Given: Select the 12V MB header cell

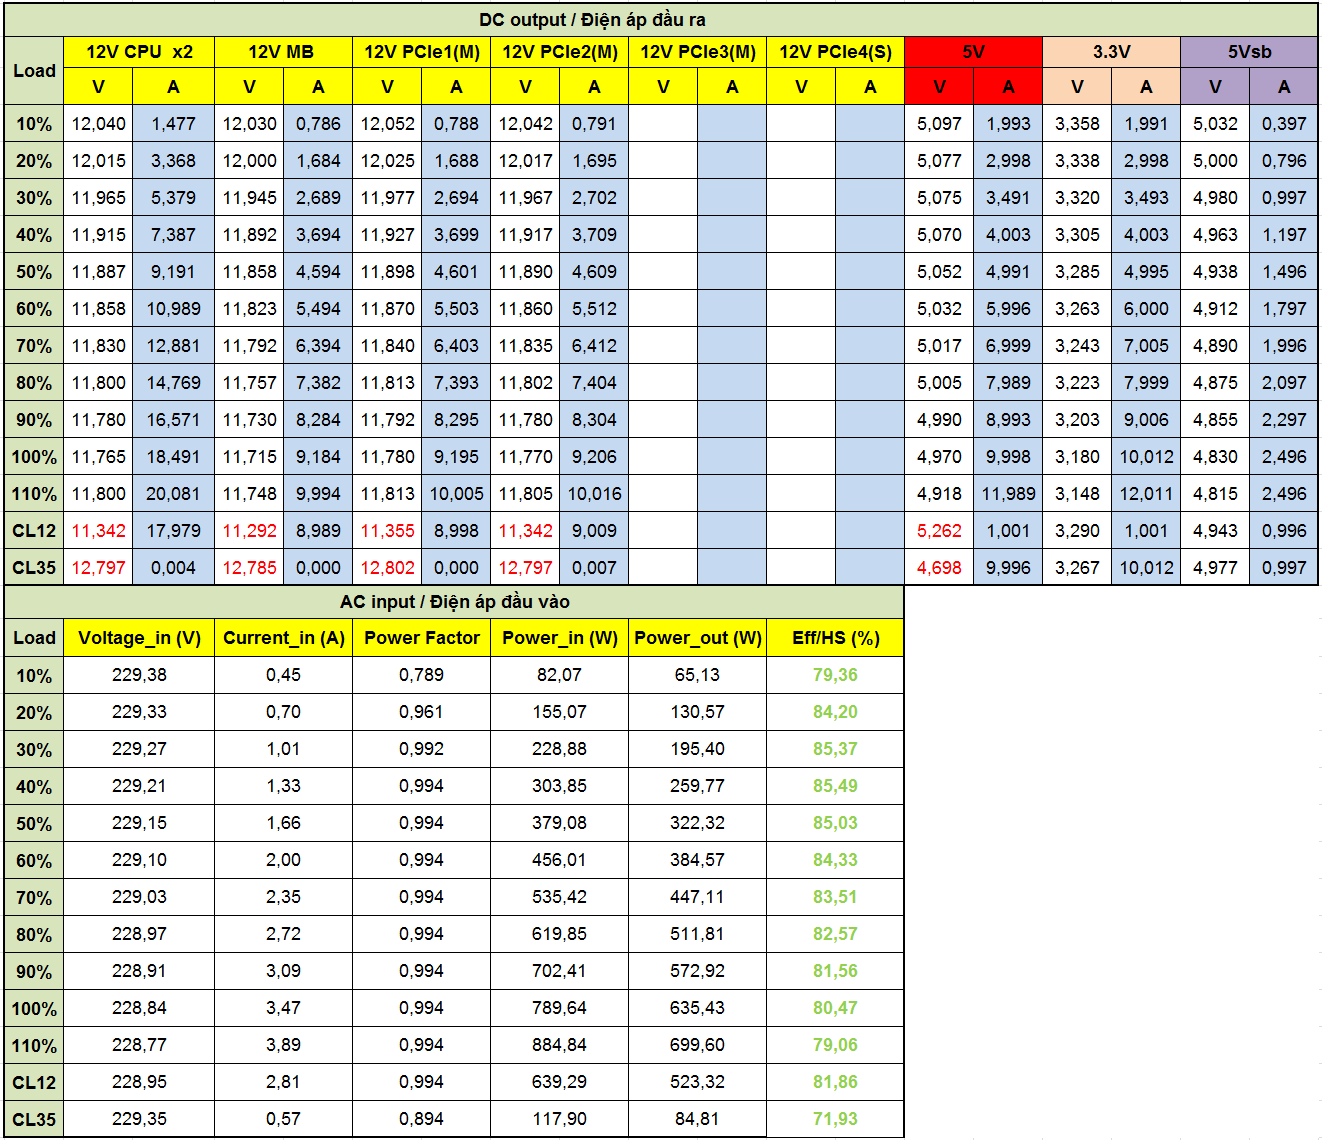Looking at the screenshot, I should coord(281,52).
